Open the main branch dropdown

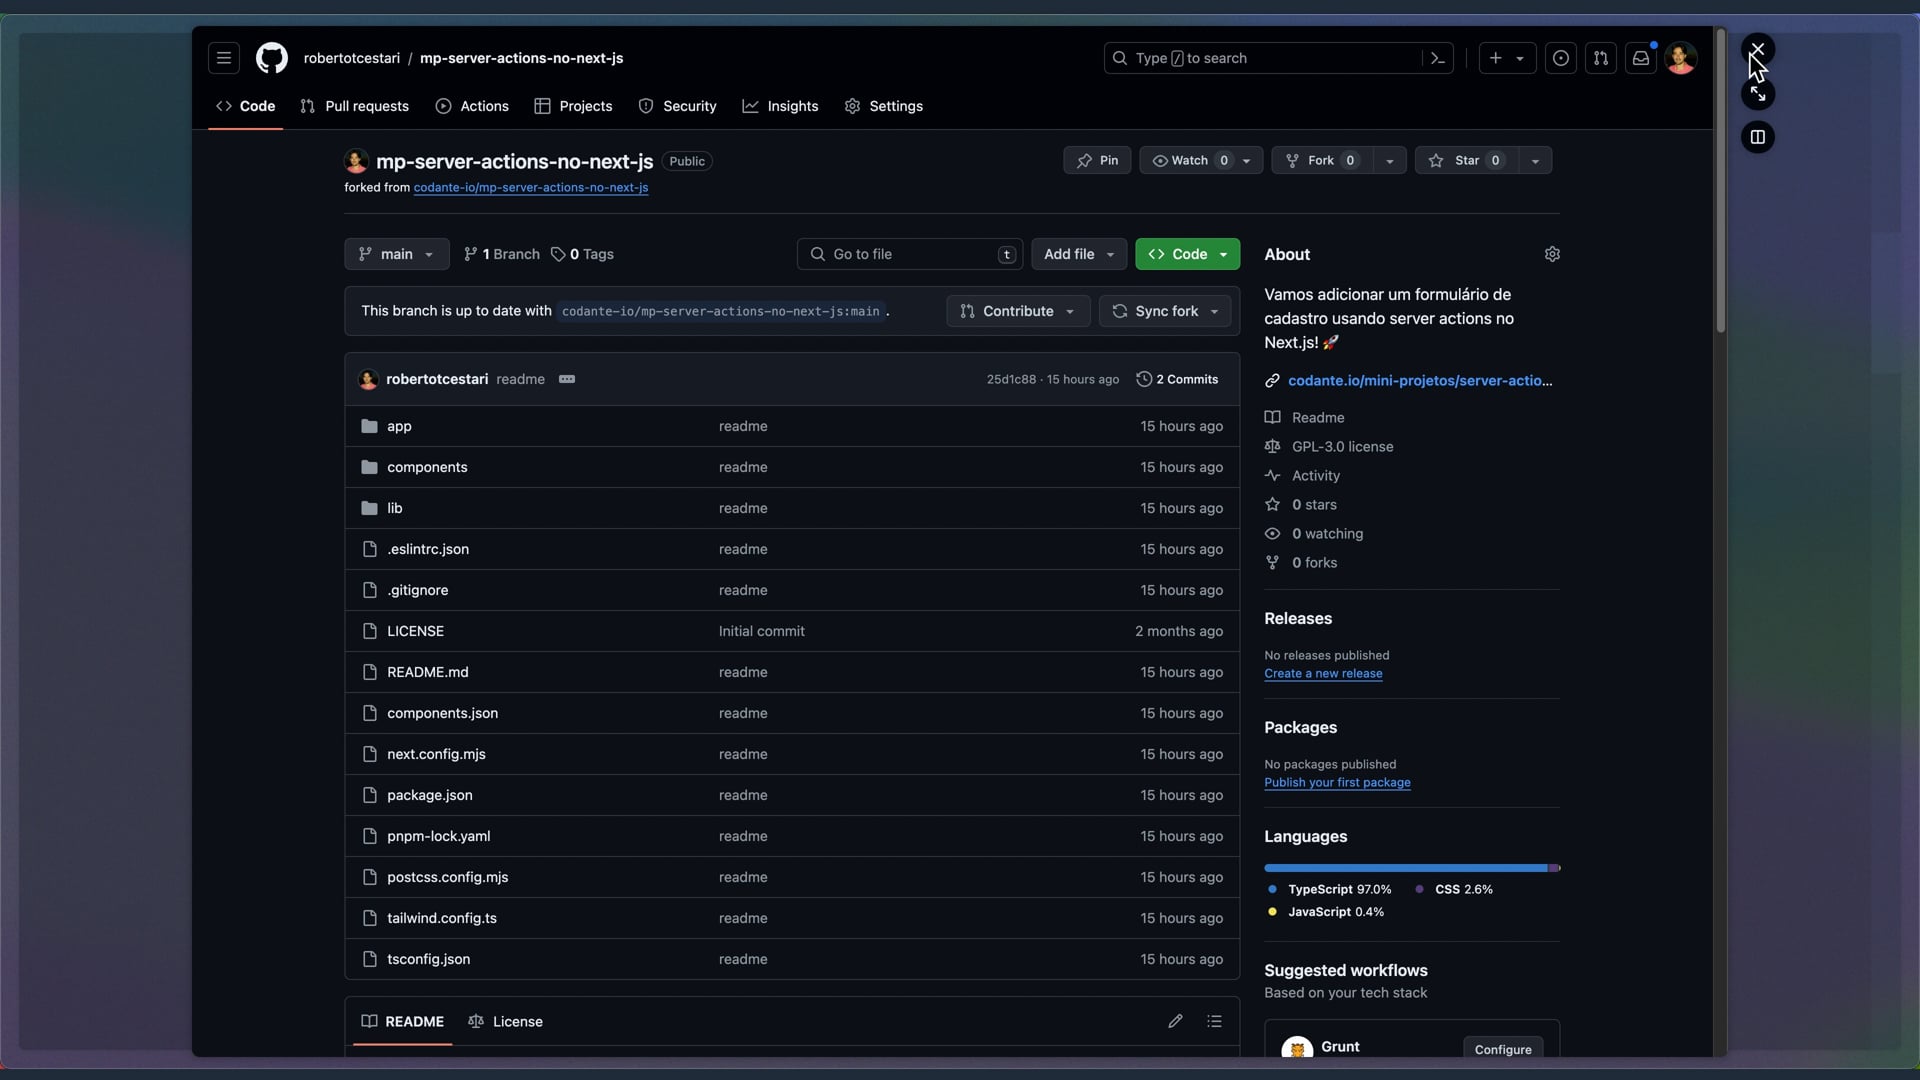click(x=396, y=254)
